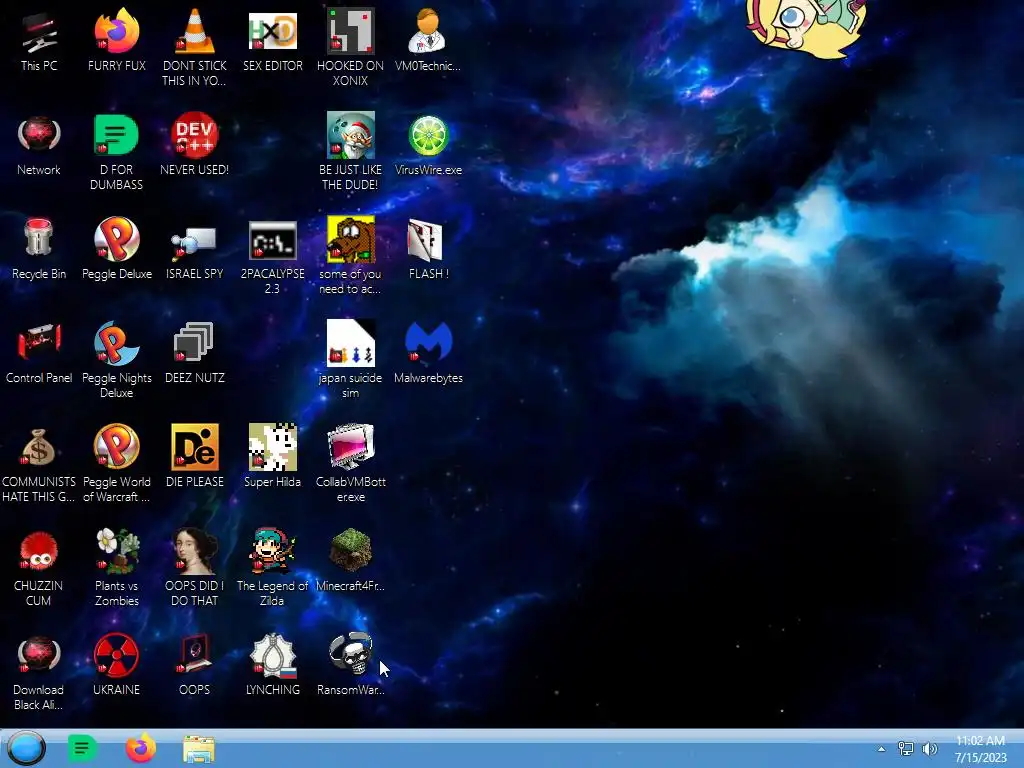Select the LYNCHING noose icon
1024x768 pixels.
coord(272,665)
